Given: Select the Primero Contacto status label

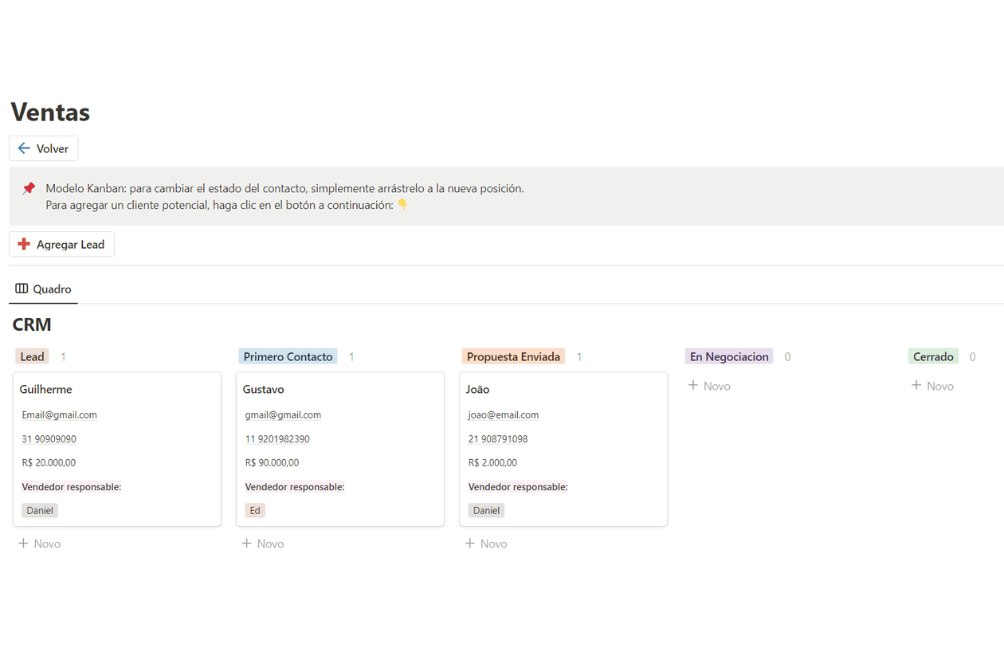Looking at the screenshot, I should point(288,357).
